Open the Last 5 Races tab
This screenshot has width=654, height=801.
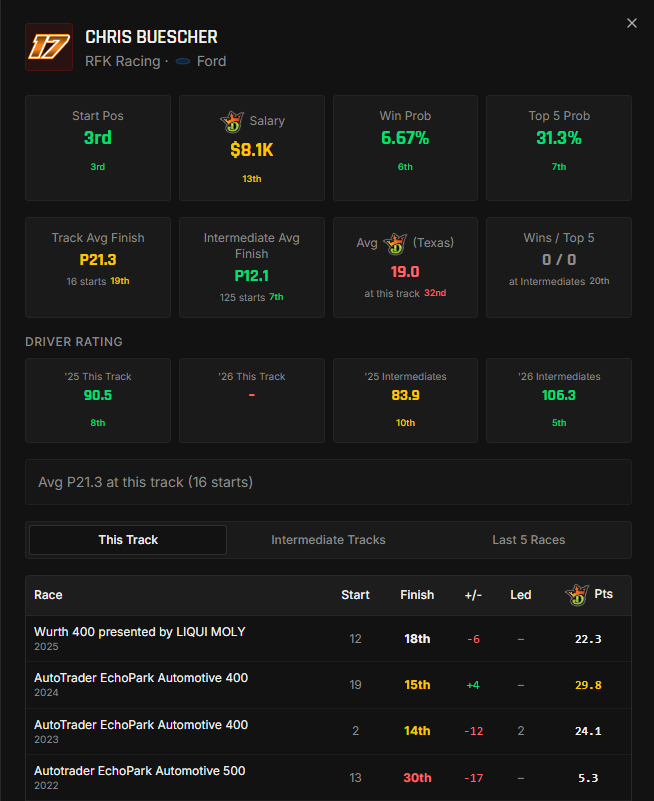click(529, 540)
